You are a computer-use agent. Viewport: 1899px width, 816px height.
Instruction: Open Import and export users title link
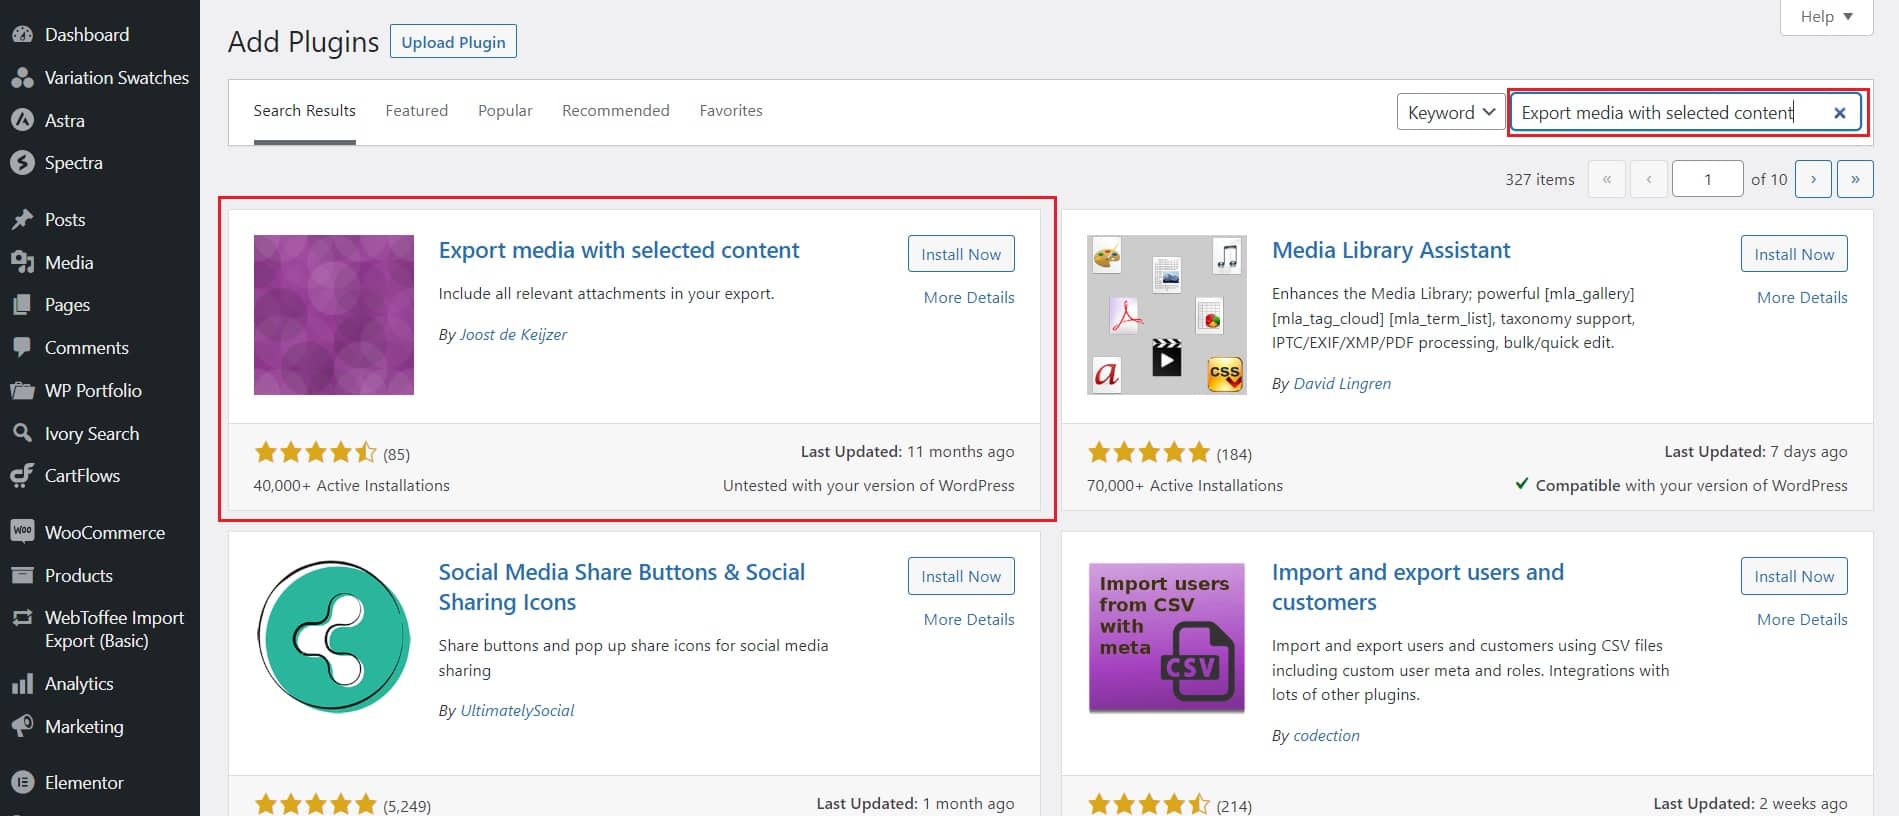[x=1418, y=587]
